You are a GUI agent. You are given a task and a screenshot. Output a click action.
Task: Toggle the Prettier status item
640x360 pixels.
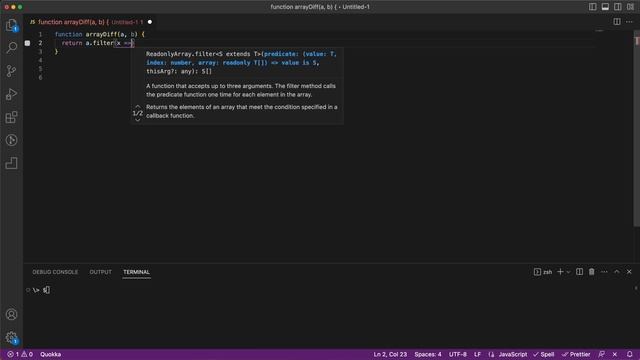pos(576,354)
